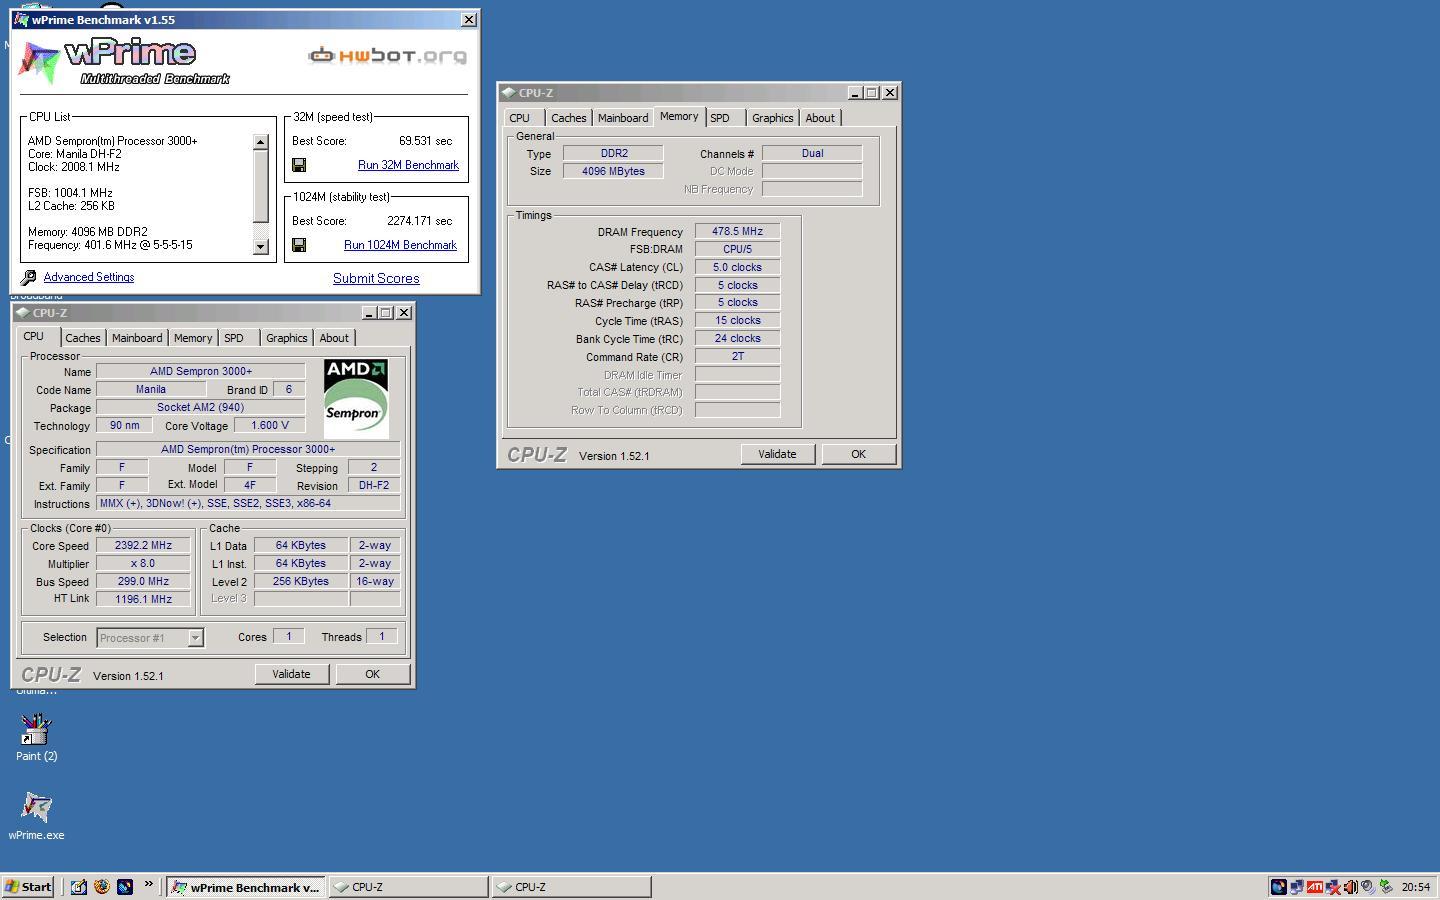The height and width of the screenshot is (900, 1440).
Task: Expand the quick launch overflow chevron
Action: click(x=149, y=884)
